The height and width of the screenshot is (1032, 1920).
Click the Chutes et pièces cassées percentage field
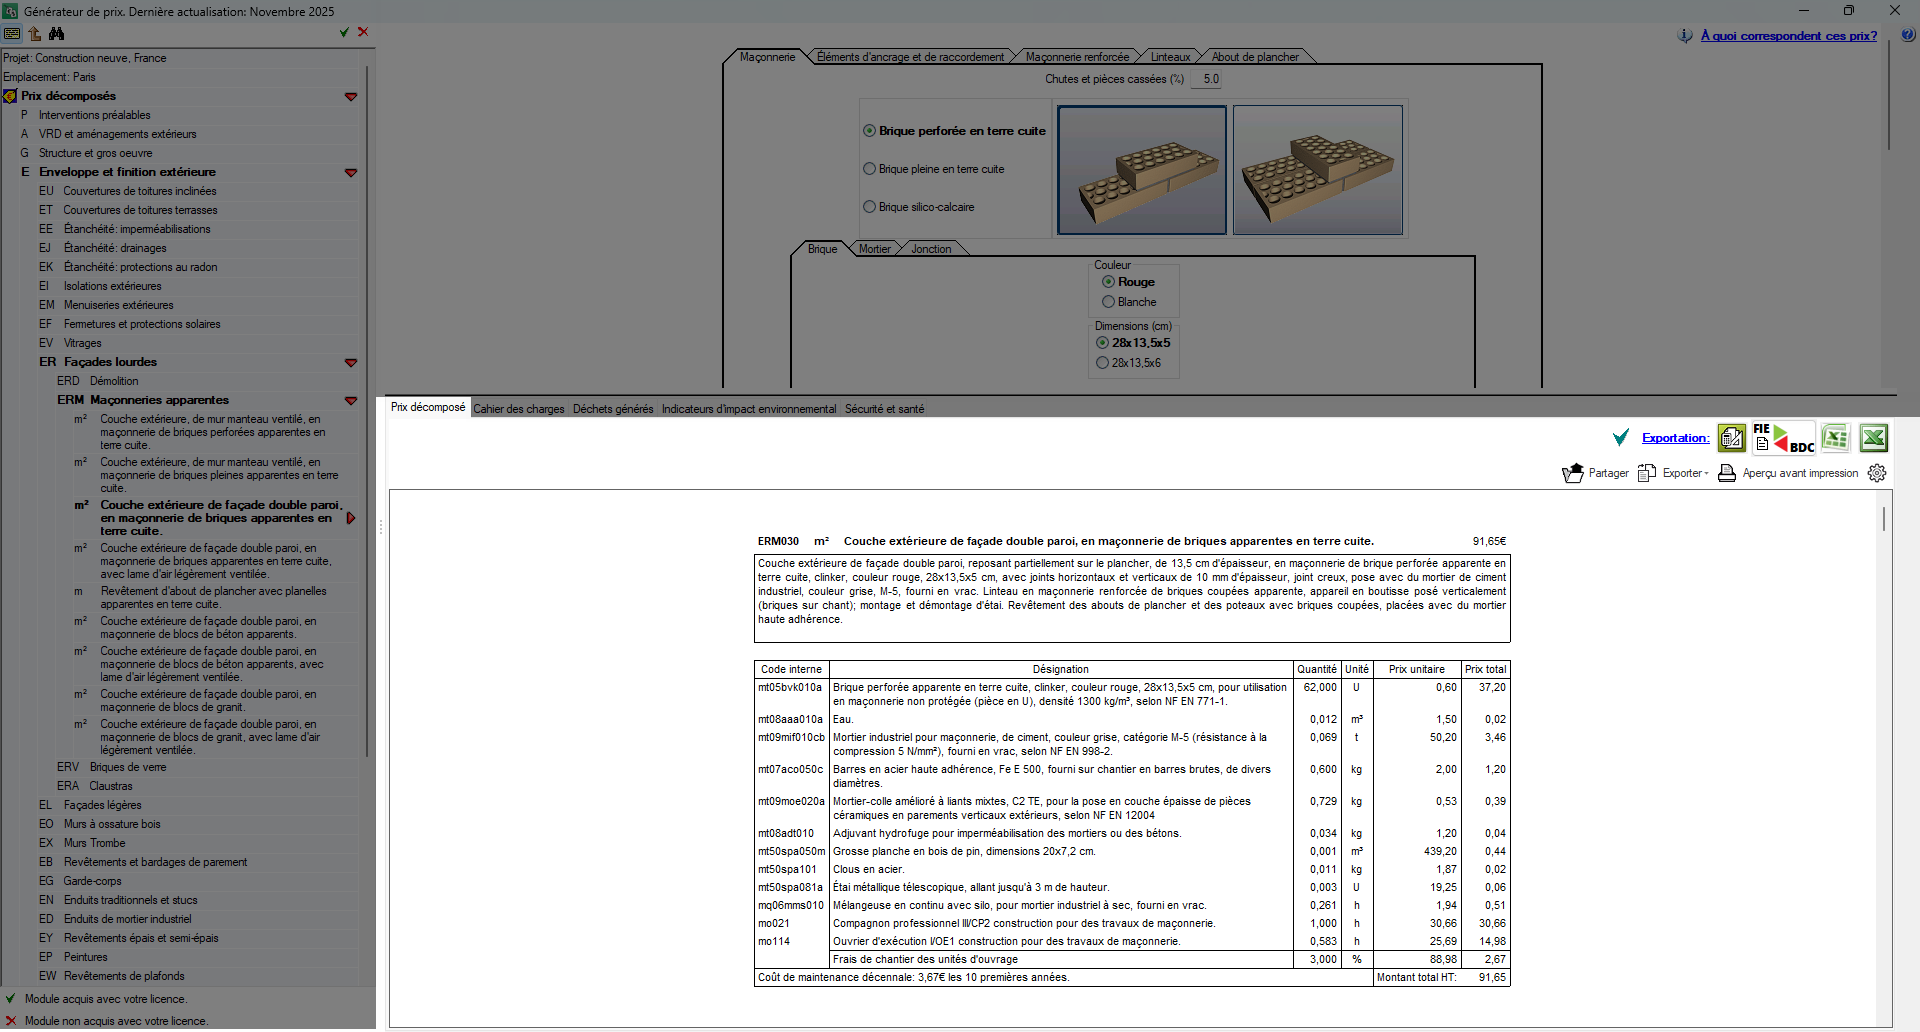[x=1207, y=79]
